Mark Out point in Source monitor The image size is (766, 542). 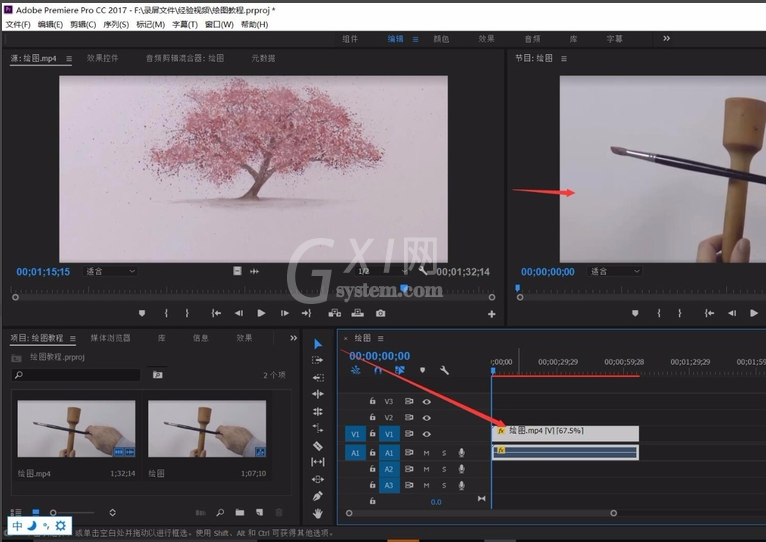pyautogui.click(x=187, y=313)
